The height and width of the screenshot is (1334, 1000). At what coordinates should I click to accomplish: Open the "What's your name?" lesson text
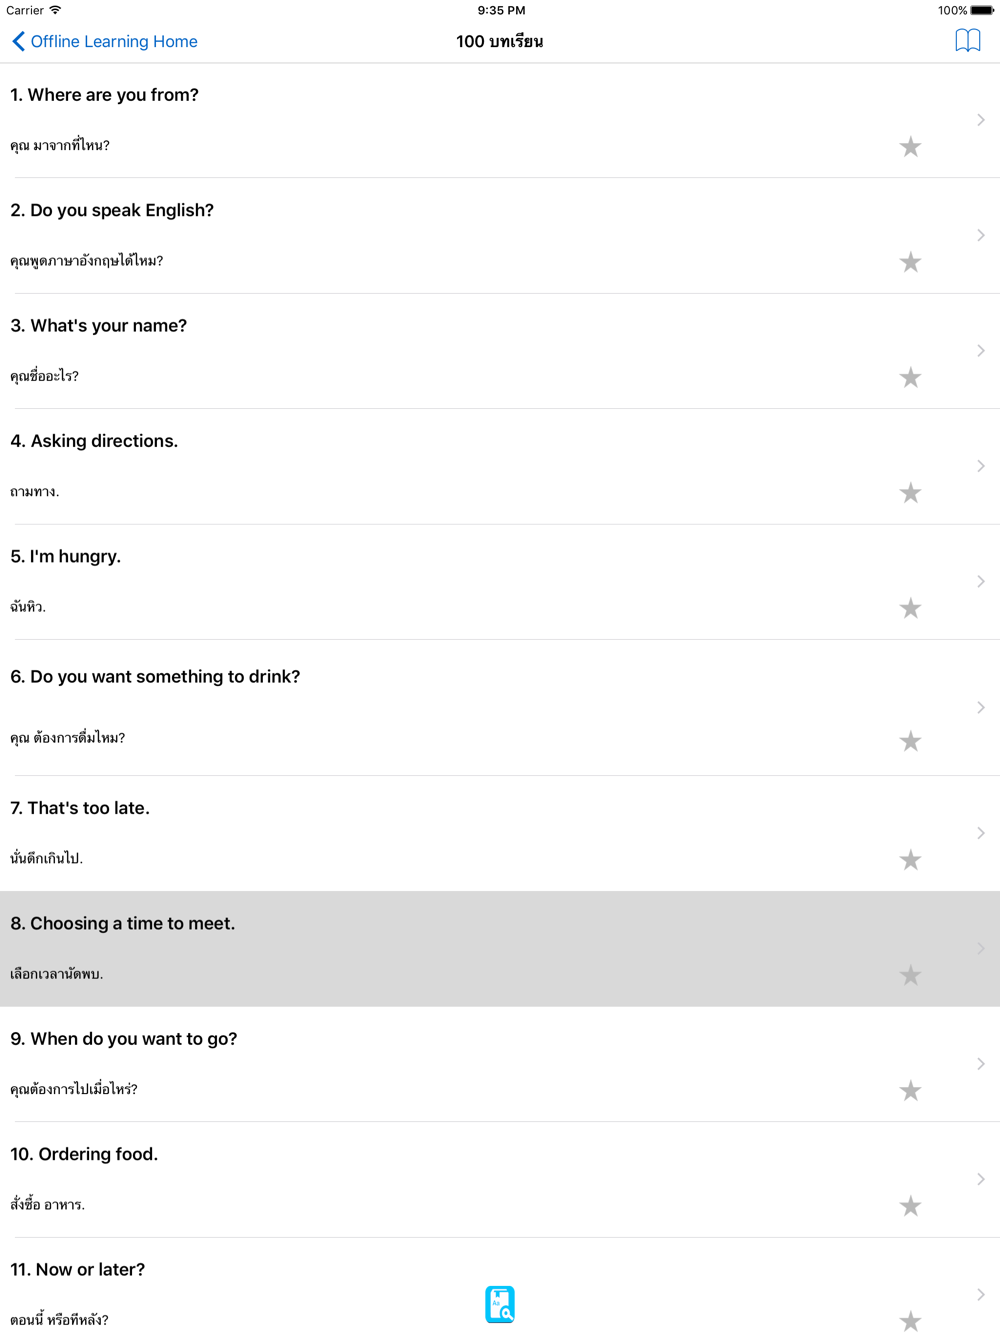99,326
